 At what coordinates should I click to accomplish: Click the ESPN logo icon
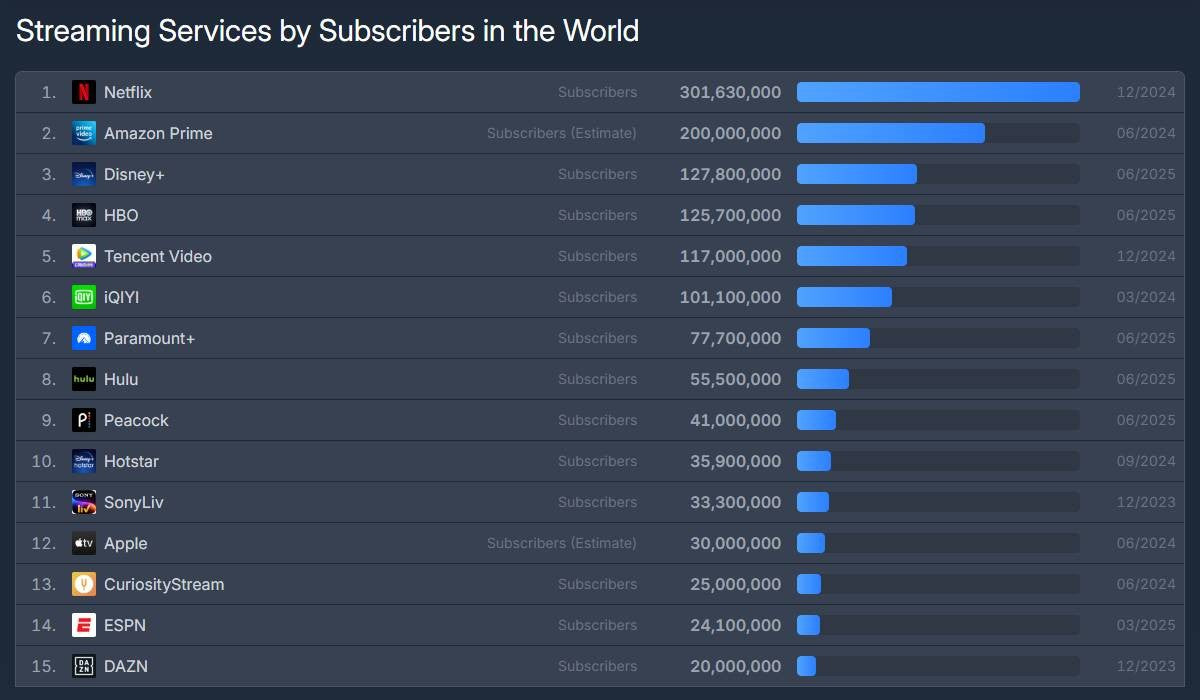click(84, 625)
